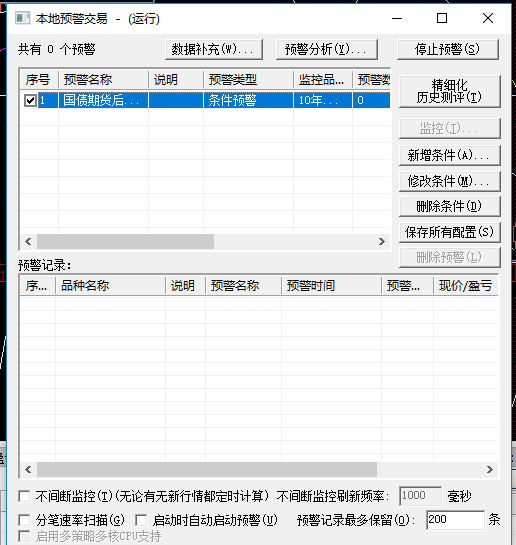Add a condition via 新增条件(A)

point(450,155)
